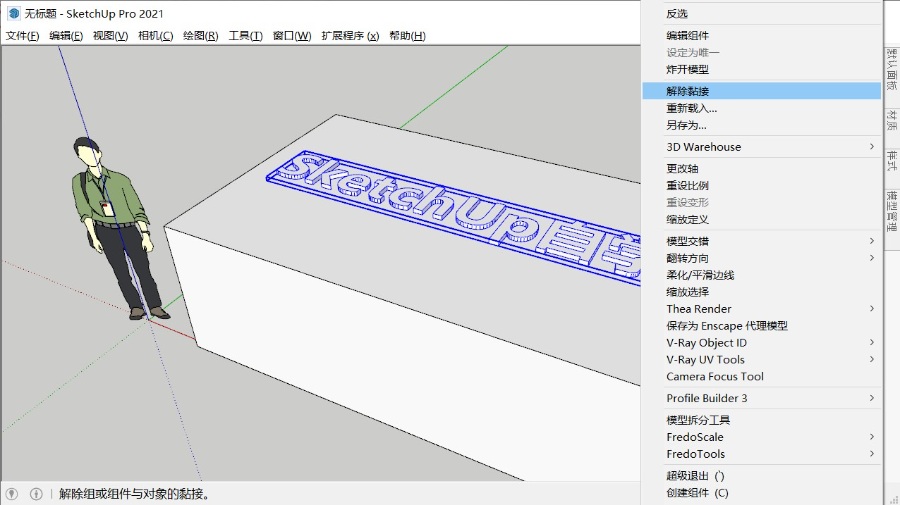Expand Thea Render submenu arrow
This screenshot has height=505, width=900.
(x=871, y=309)
